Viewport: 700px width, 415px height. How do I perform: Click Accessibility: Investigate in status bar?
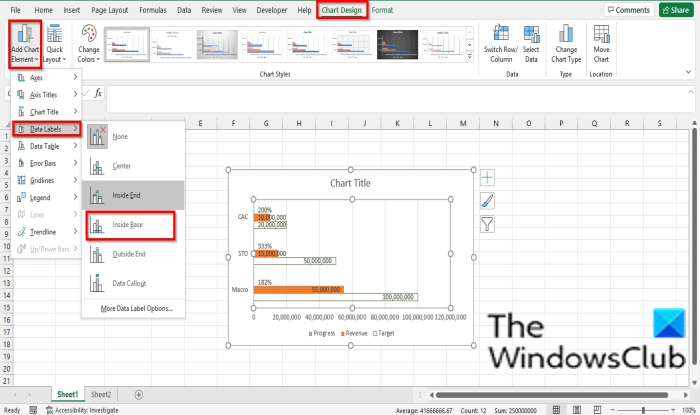click(x=82, y=410)
